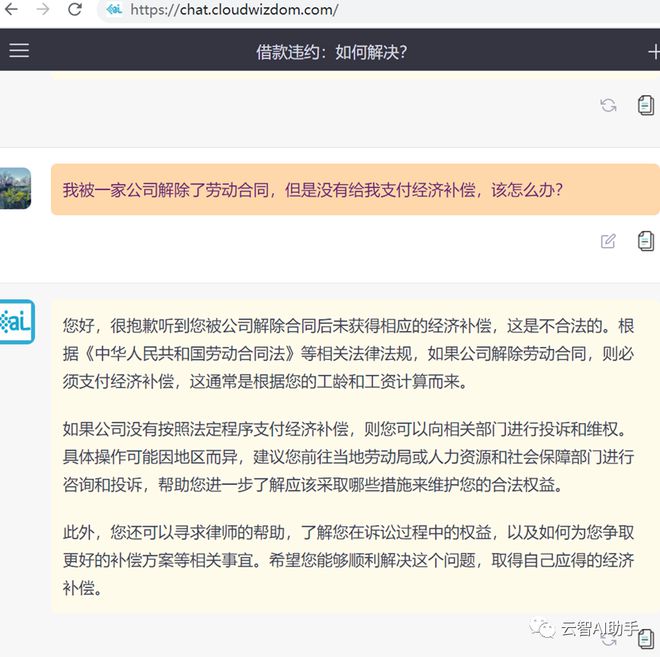
Task: Click the 云智AI助手 watermark text
Action: [600, 629]
